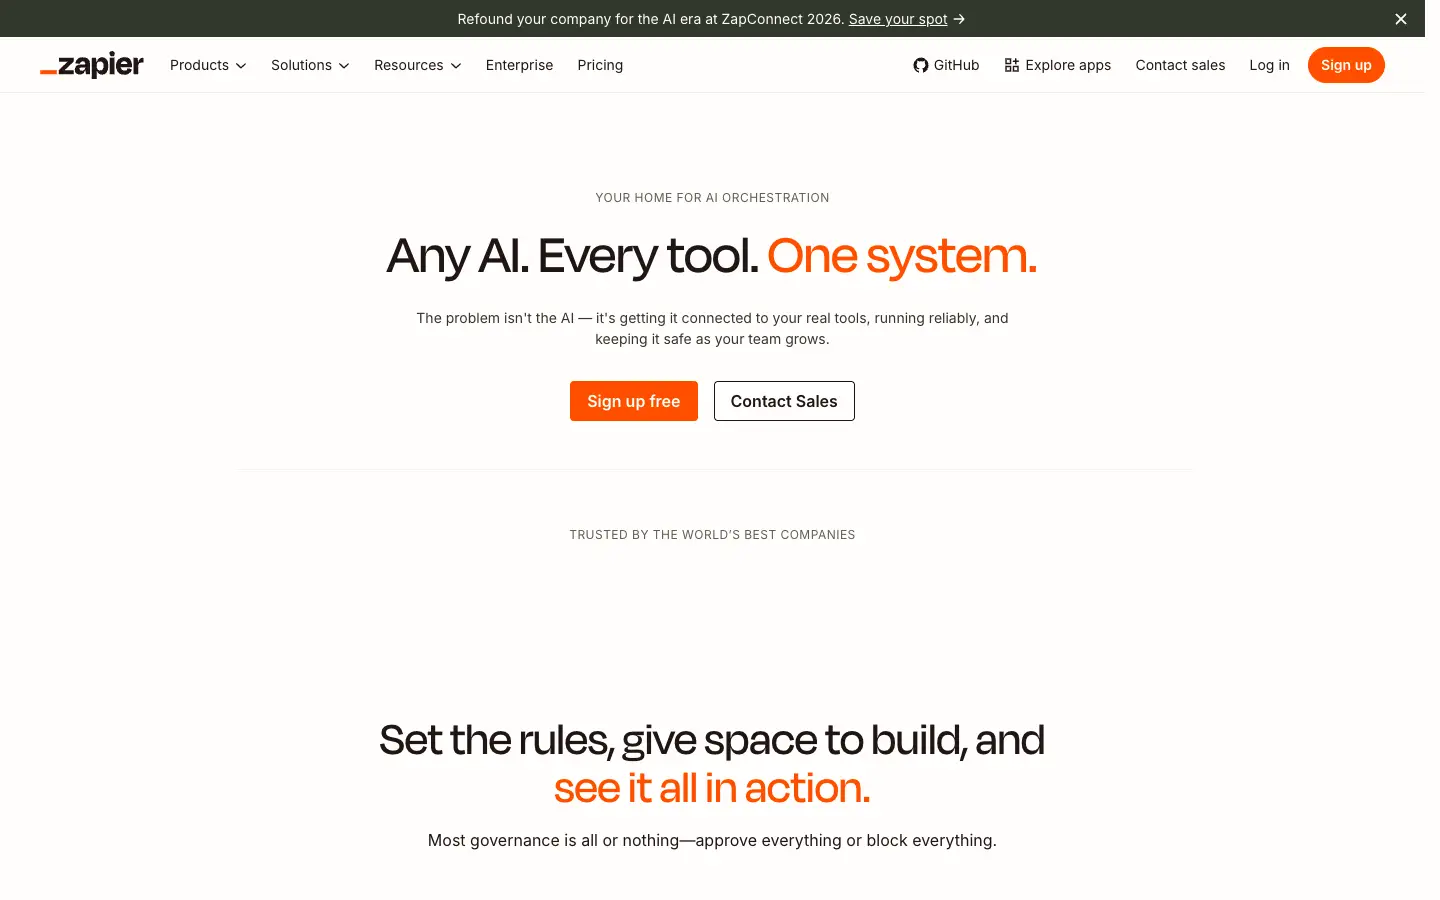
Task: Expand the Solutions dropdown
Action: coord(310,65)
